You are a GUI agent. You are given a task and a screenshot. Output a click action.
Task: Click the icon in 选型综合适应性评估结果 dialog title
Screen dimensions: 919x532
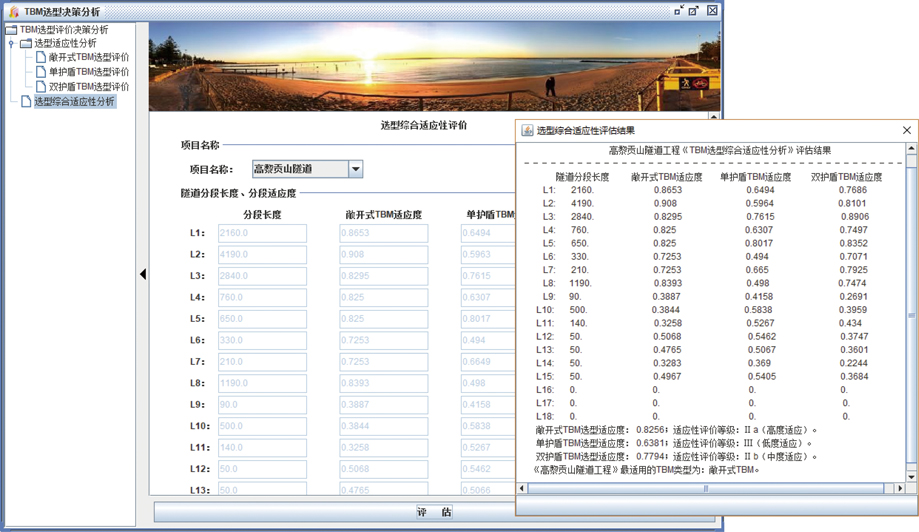527,130
